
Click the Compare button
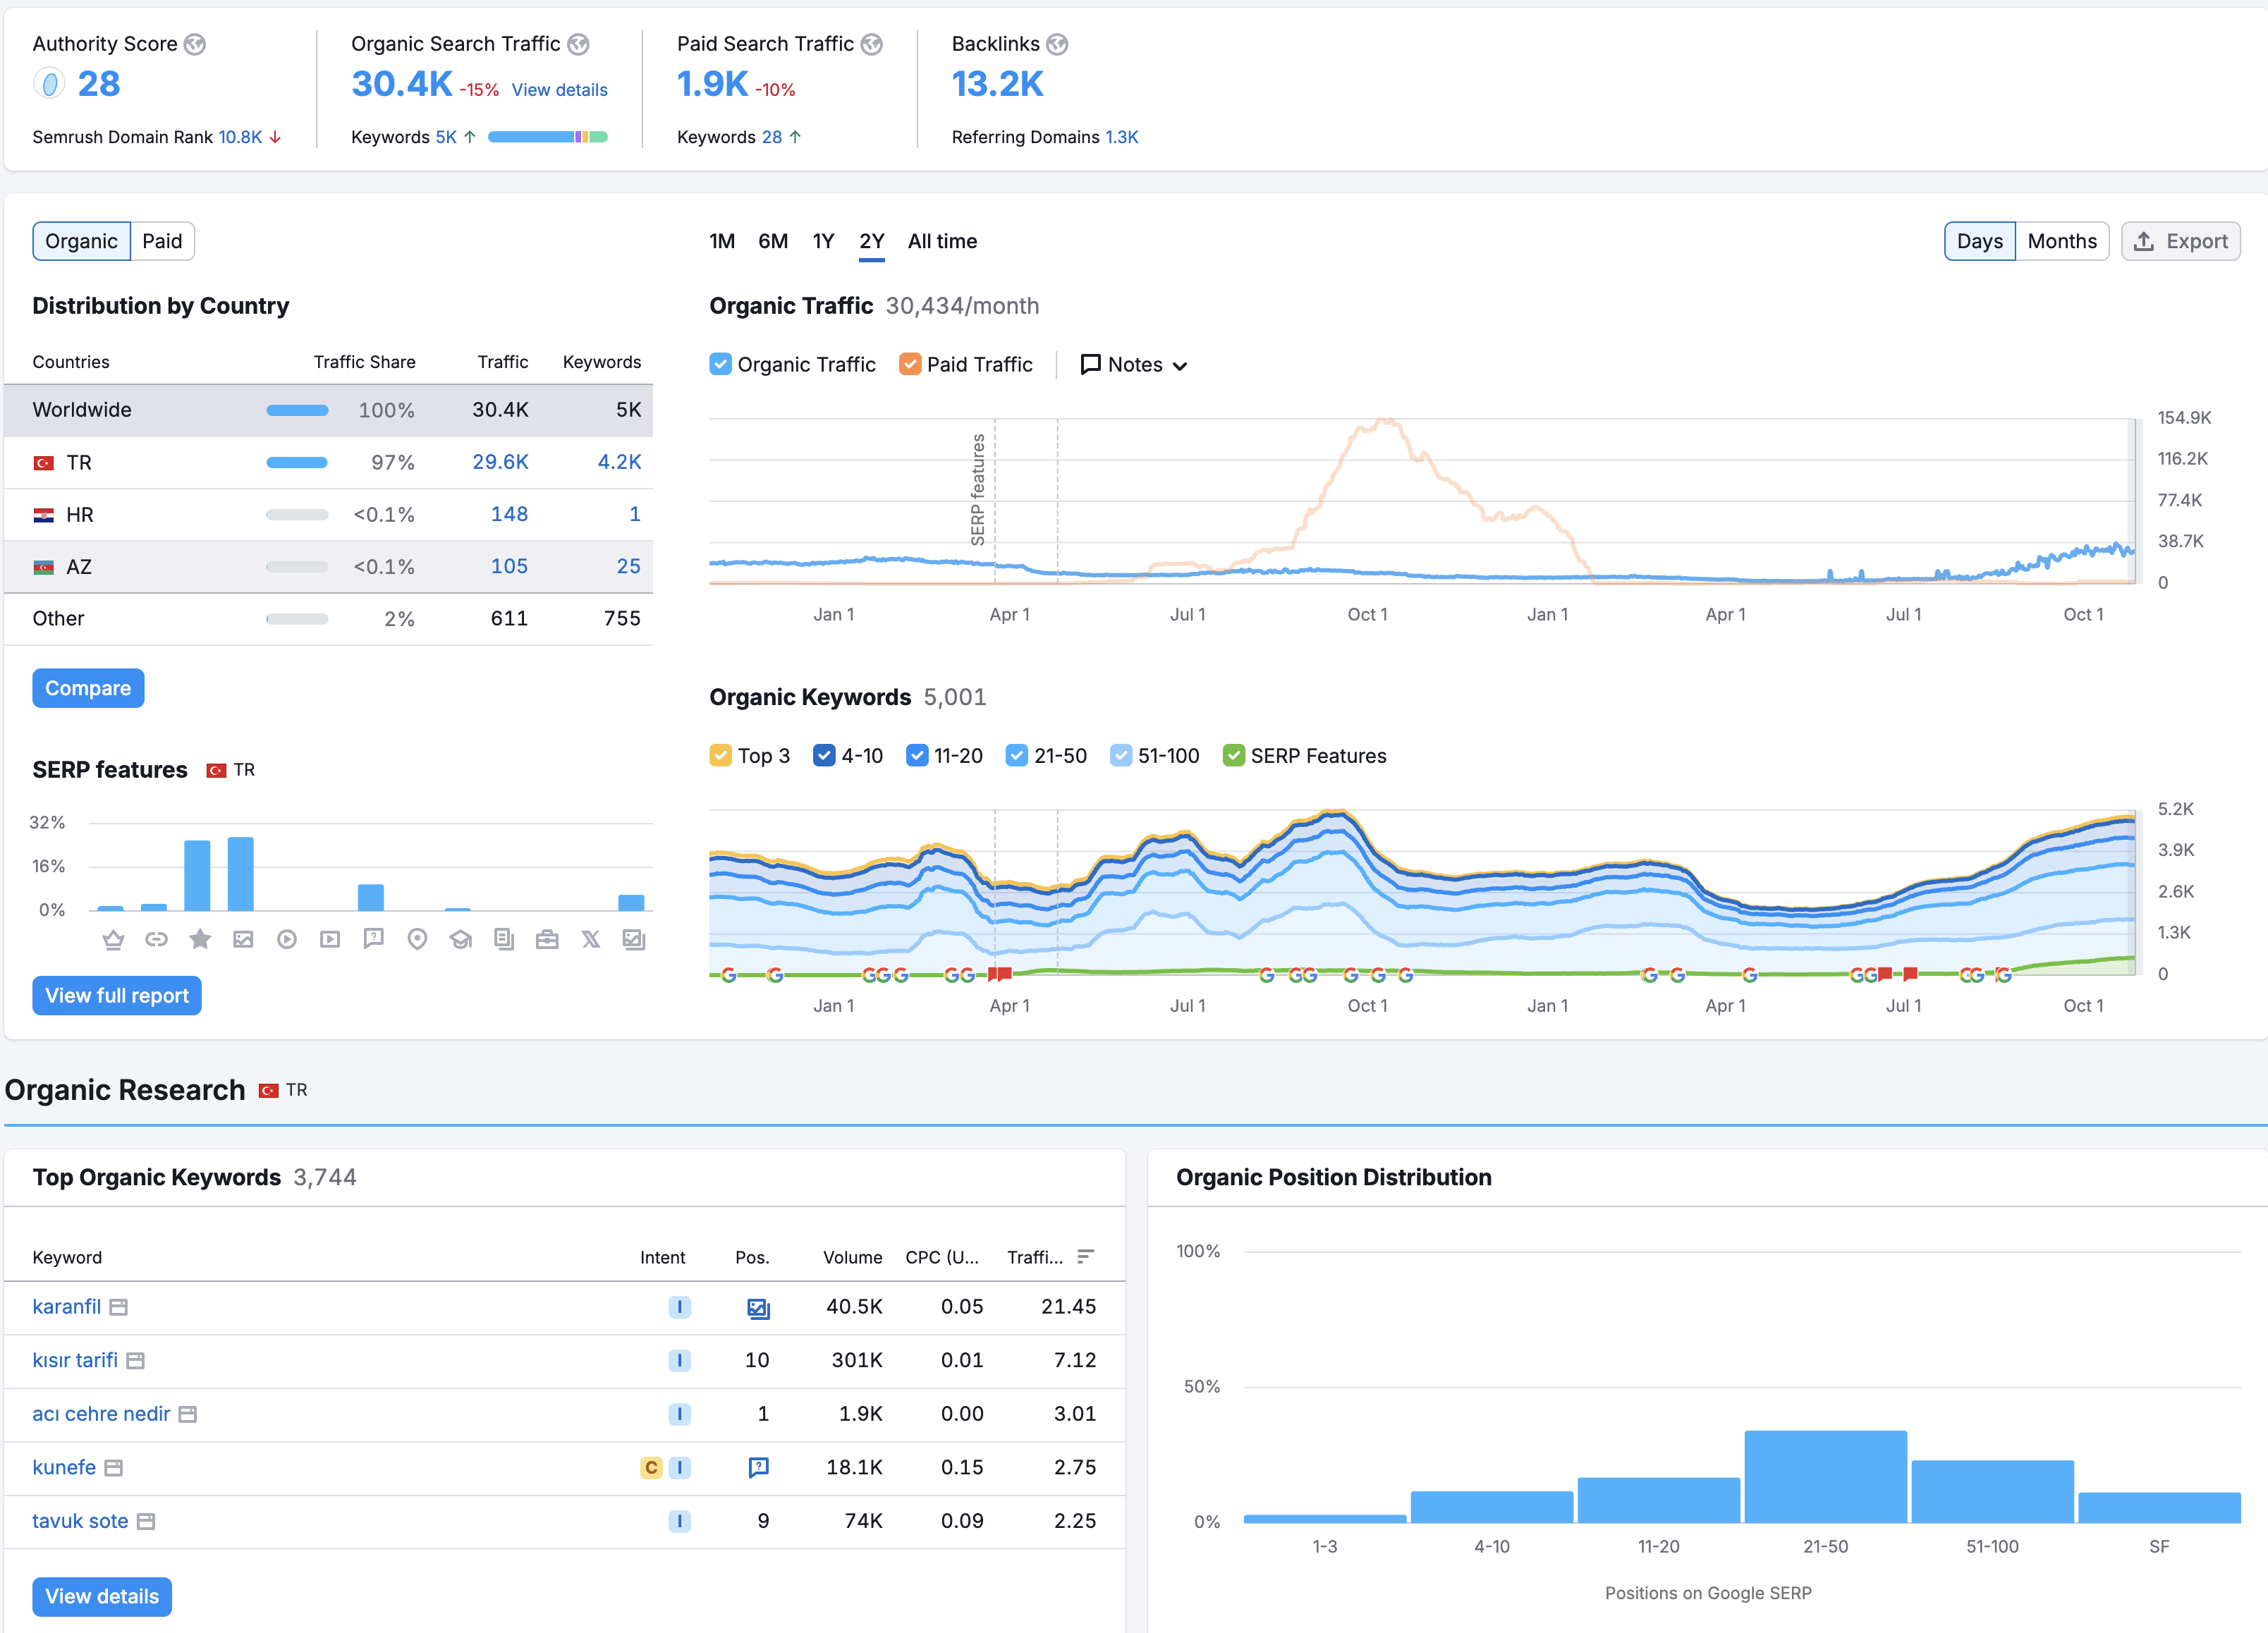88,688
